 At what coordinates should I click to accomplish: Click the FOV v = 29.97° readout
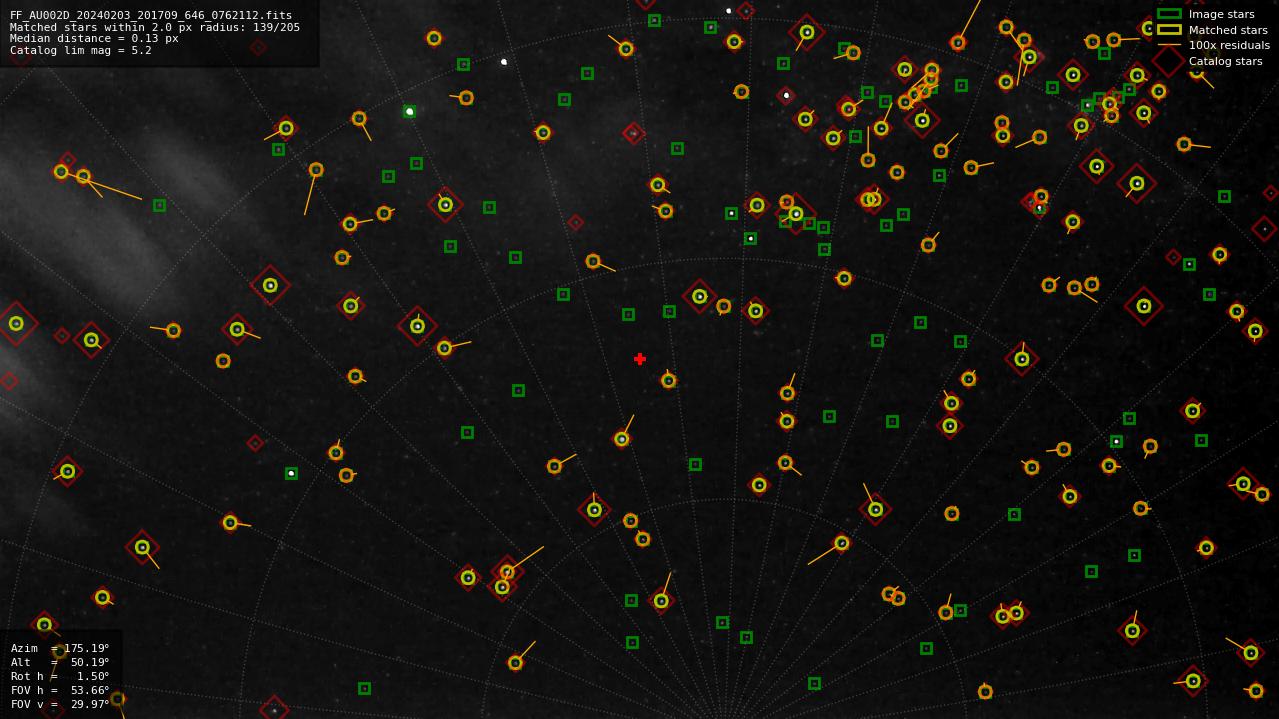coord(60,704)
